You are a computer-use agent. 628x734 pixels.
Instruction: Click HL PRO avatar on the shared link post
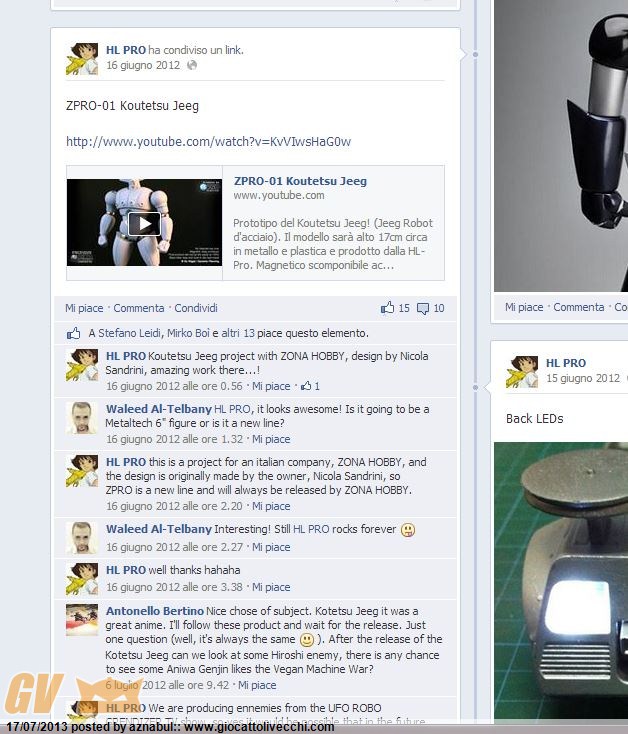(x=82, y=59)
